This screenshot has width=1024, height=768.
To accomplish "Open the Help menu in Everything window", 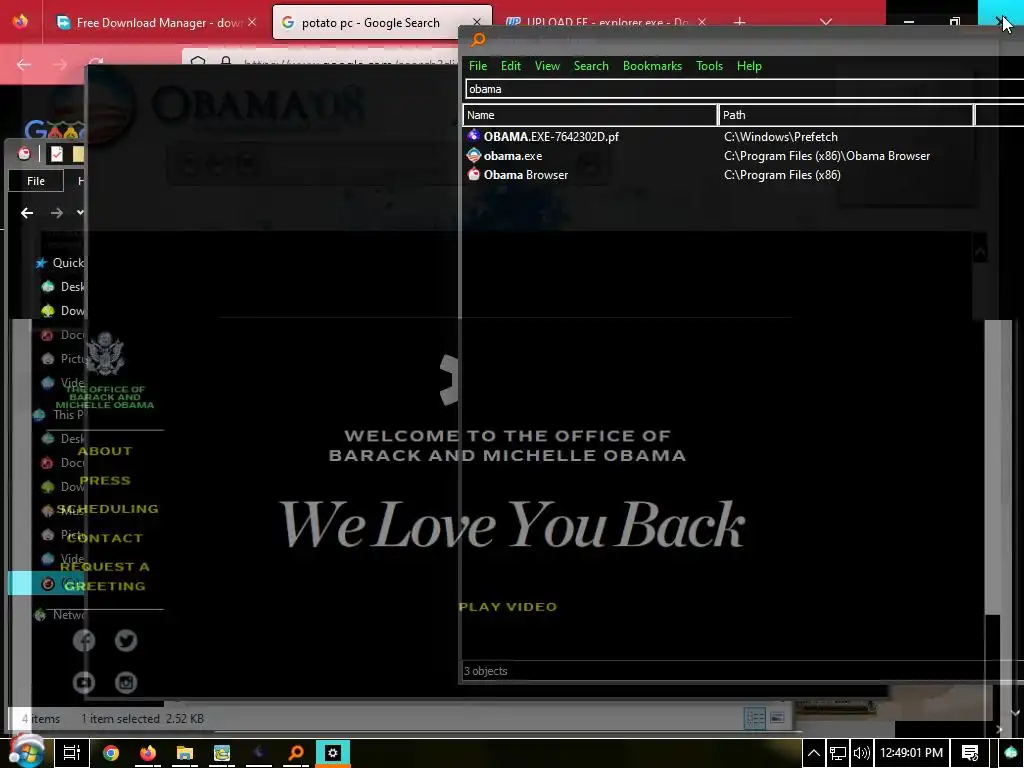I will tap(749, 66).
